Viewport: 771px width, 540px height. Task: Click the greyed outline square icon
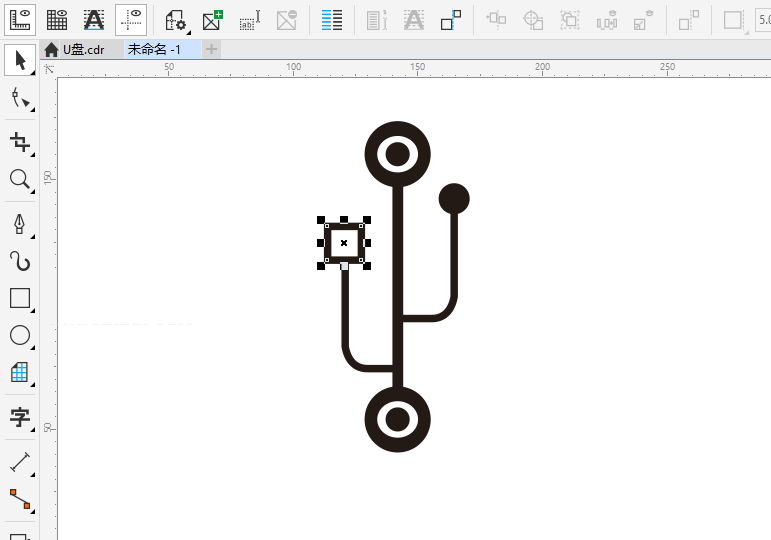tap(733, 21)
